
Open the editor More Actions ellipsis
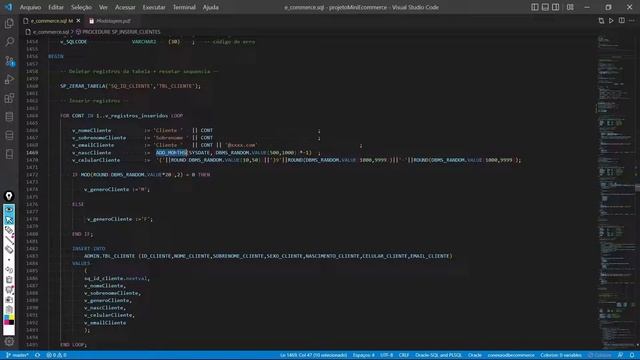click(x=631, y=21)
